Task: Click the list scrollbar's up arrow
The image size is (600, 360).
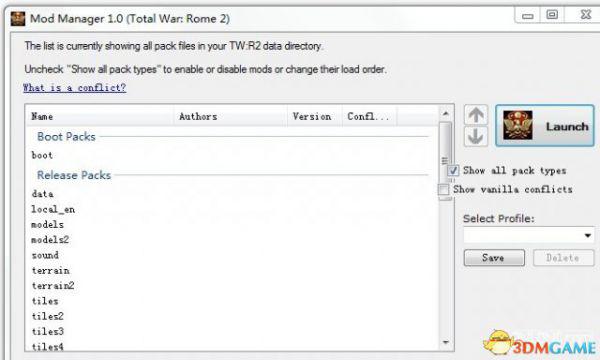Action: (x=445, y=114)
